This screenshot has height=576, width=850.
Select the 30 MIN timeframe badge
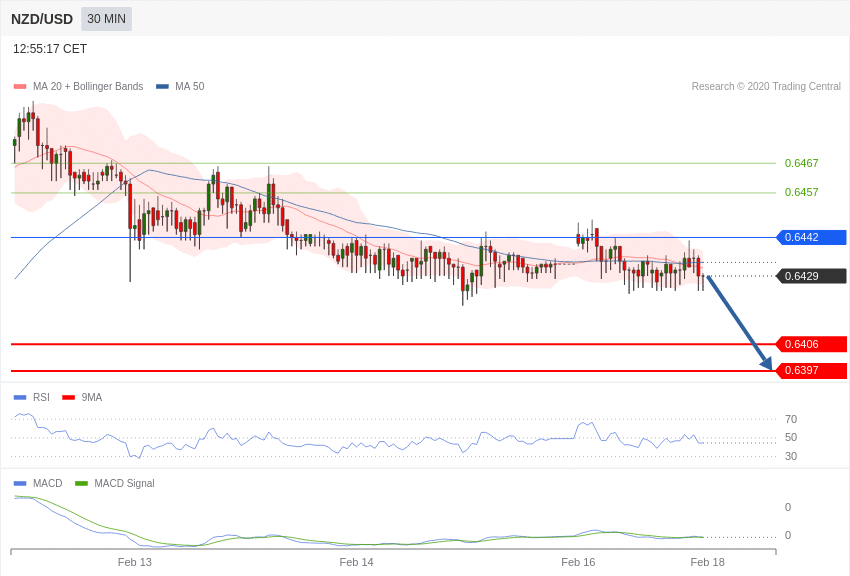tap(106, 19)
